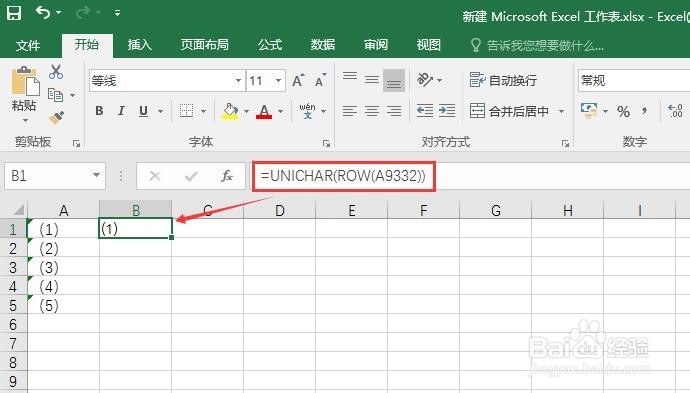This screenshot has height=393, width=690.
Task: Expand the 粘贴 paste options arrow
Action: (x=25, y=120)
